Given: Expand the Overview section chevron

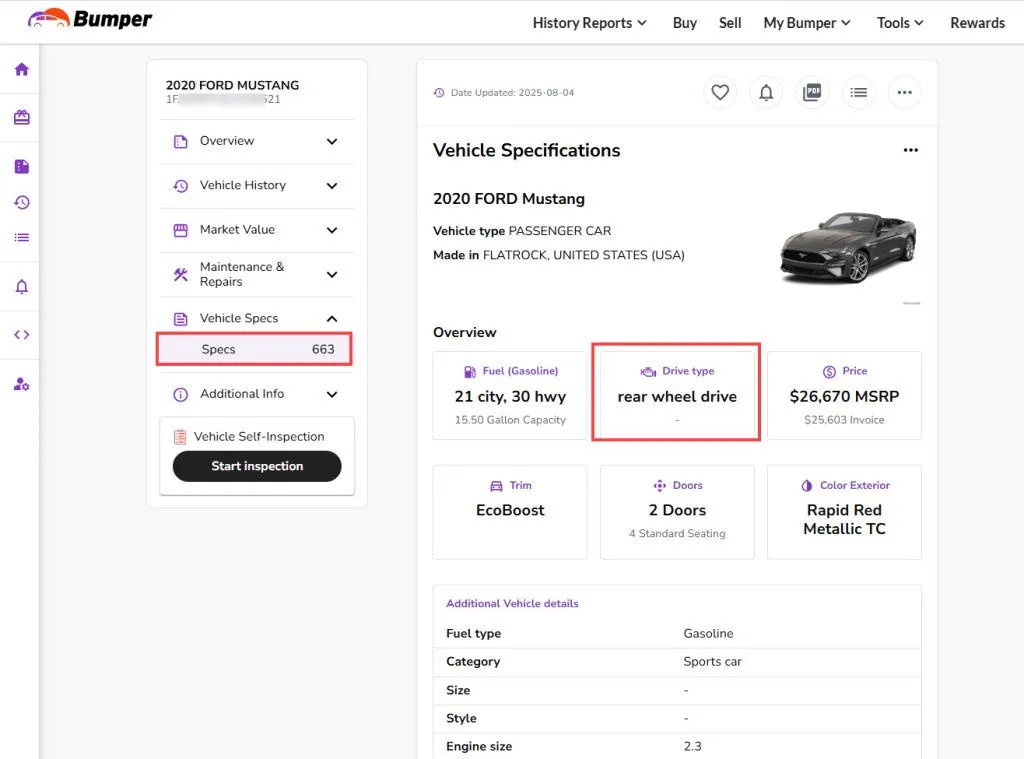Looking at the screenshot, I should coord(332,142).
